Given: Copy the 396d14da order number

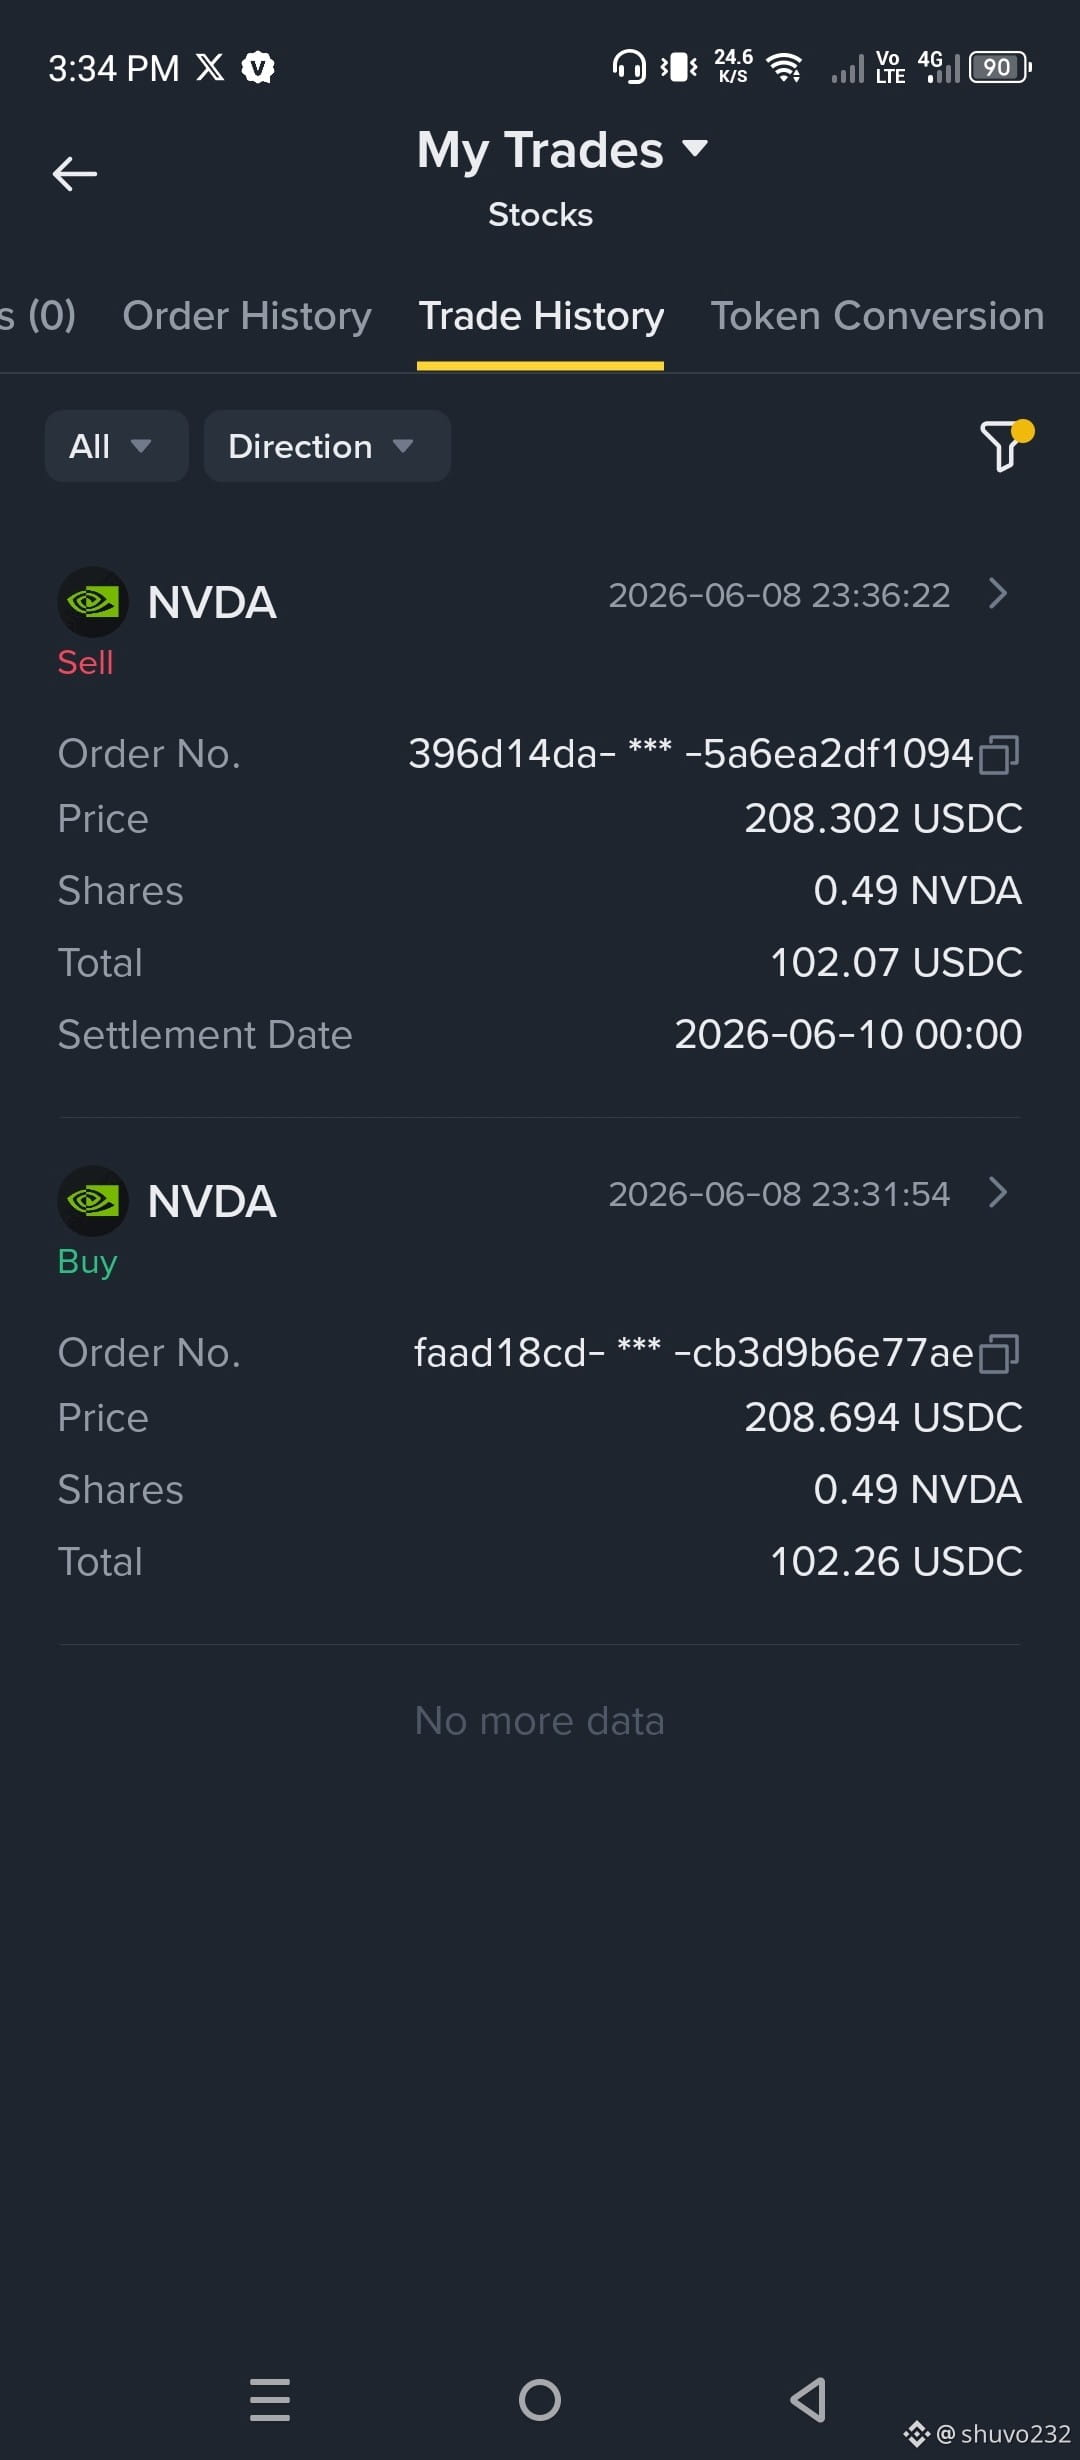Looking at the screenshot, I should pos(999,754).
